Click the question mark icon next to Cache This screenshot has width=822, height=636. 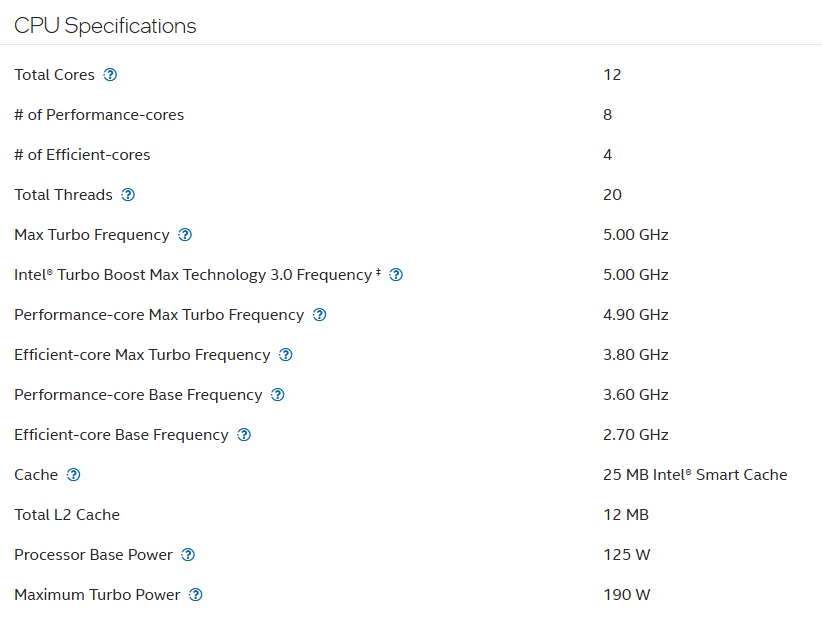coord(73,475)
